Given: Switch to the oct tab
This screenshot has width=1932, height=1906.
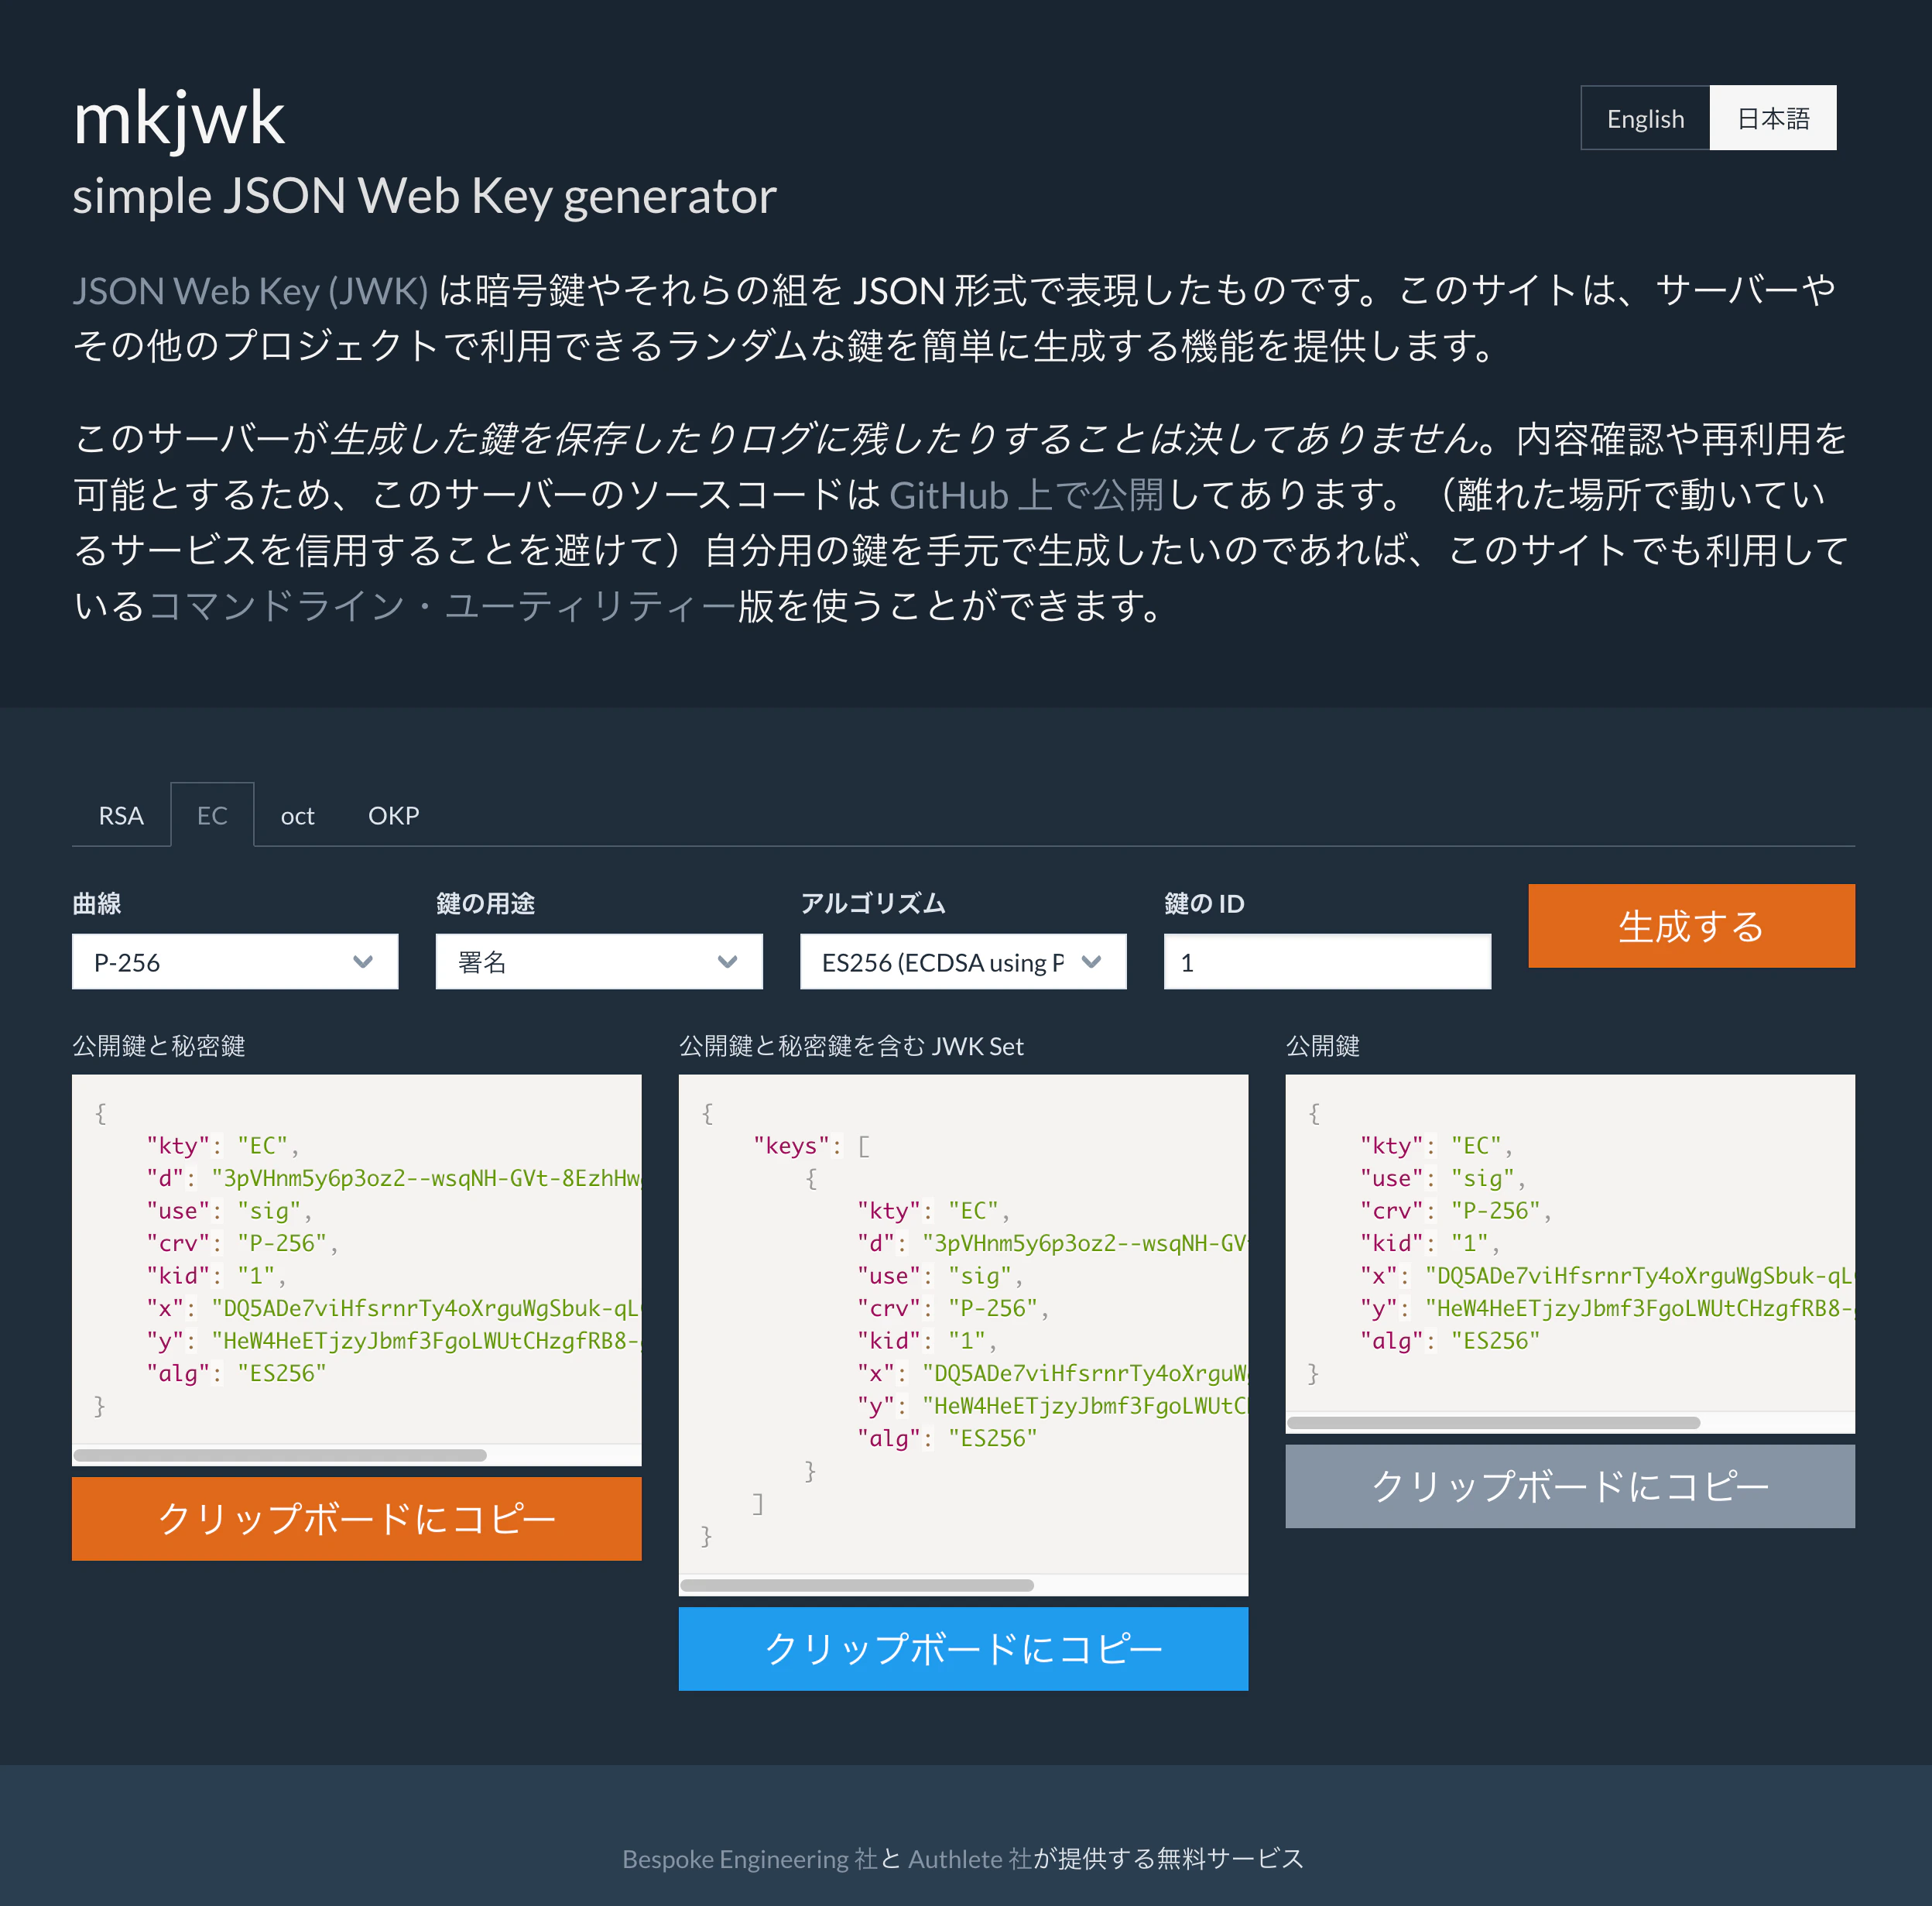Looking at the screenshot, I should [x=297, y=815].
